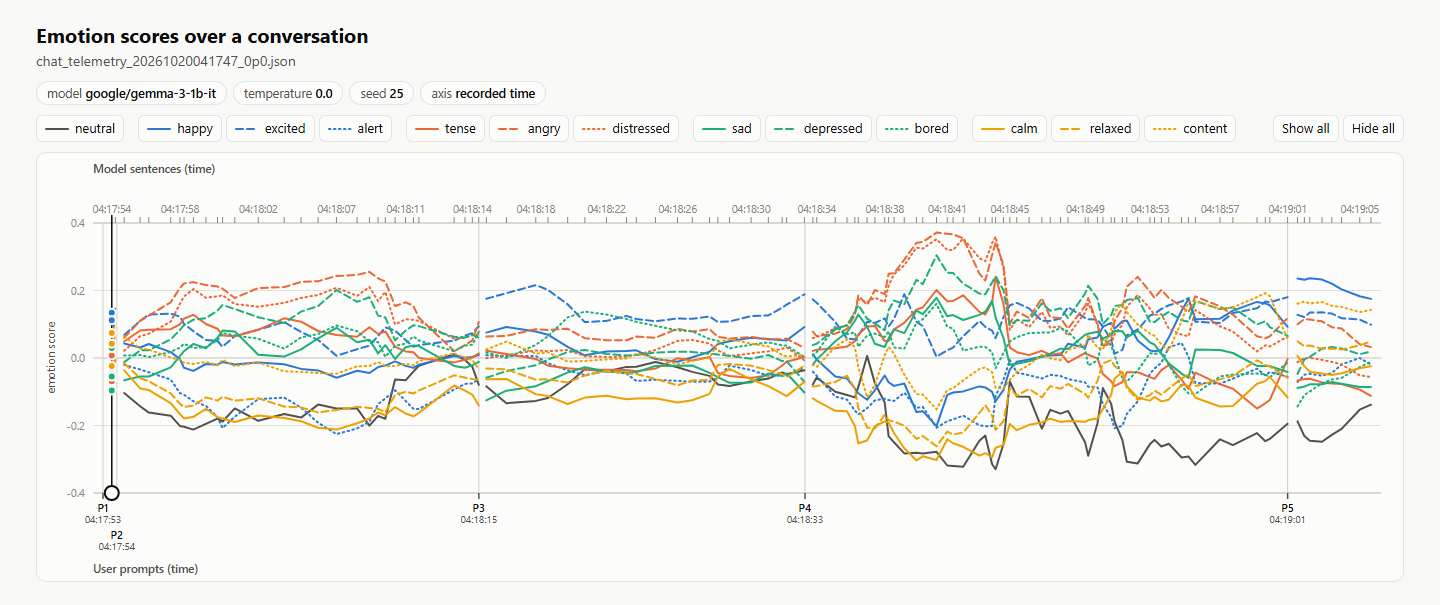Toggle the bored dotted series
The image size is (1440, 605).
pos(917,128)
